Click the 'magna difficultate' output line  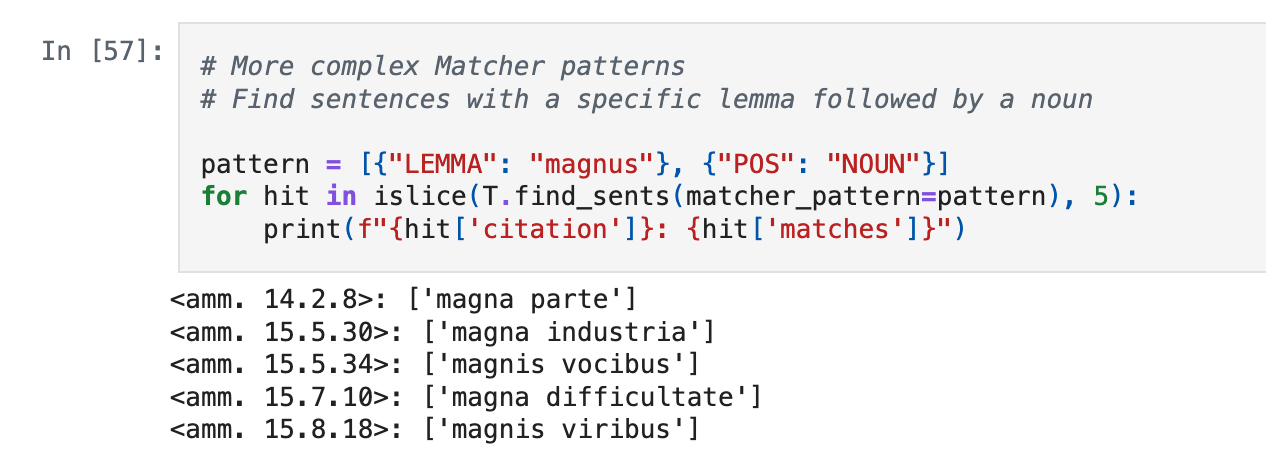[x=466, y=397]
